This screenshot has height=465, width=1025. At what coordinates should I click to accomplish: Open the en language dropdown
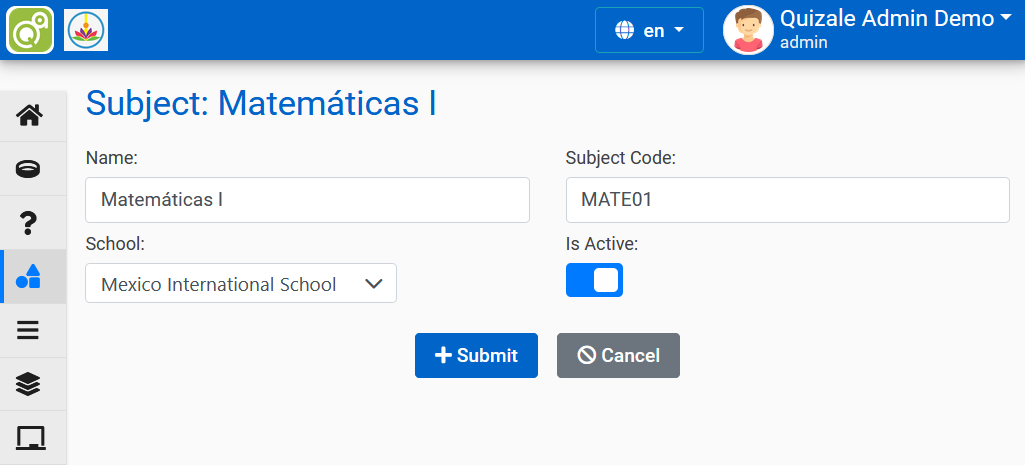(650, 30)
